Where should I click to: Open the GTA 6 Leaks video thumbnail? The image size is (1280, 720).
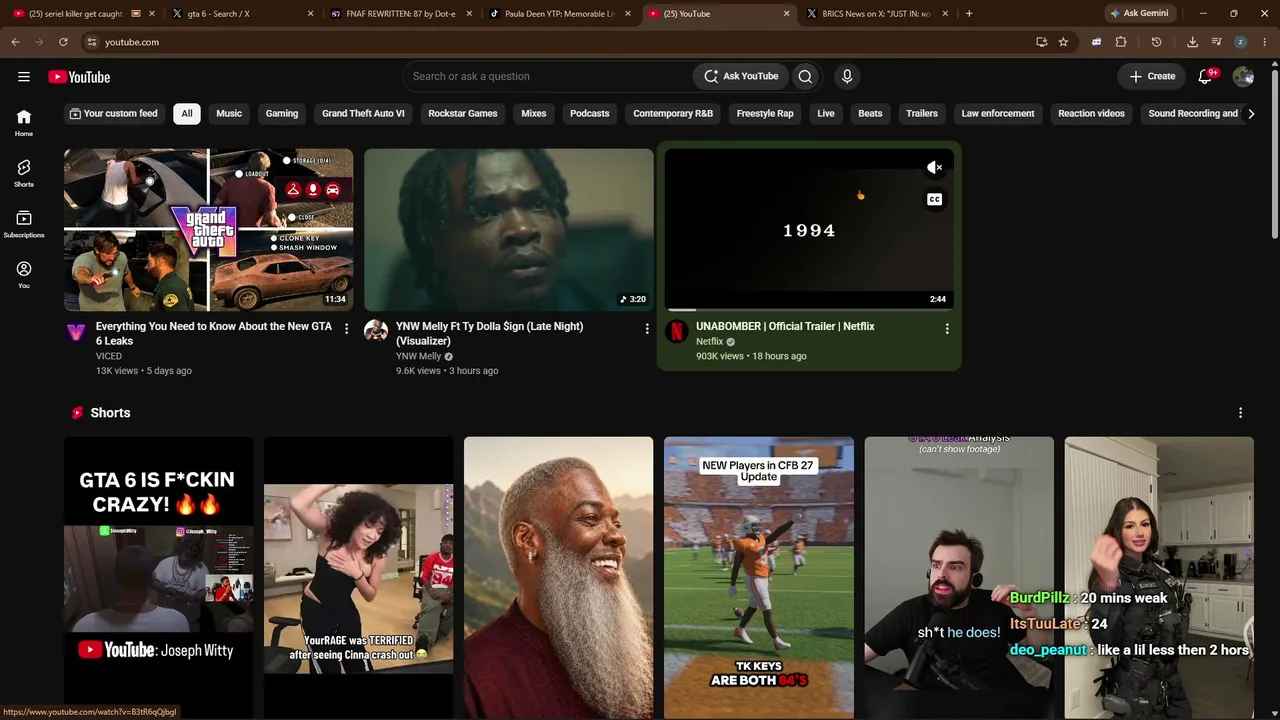pyautogui.click(x=209, y=230)
